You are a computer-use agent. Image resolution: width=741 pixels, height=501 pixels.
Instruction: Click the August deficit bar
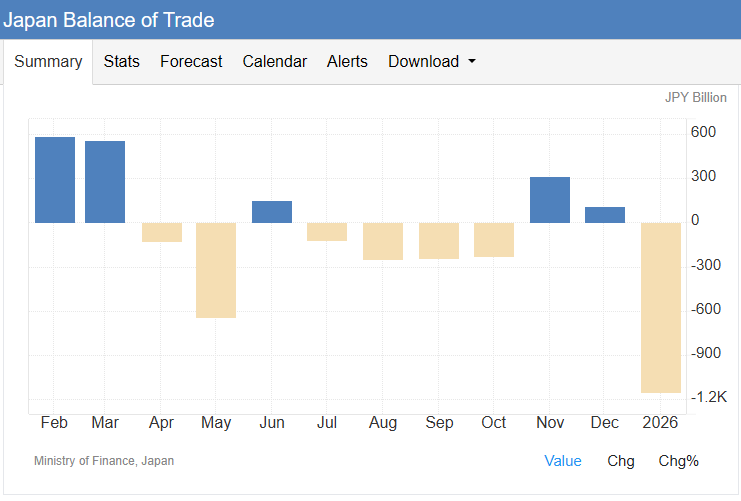(x=383, y=241)
